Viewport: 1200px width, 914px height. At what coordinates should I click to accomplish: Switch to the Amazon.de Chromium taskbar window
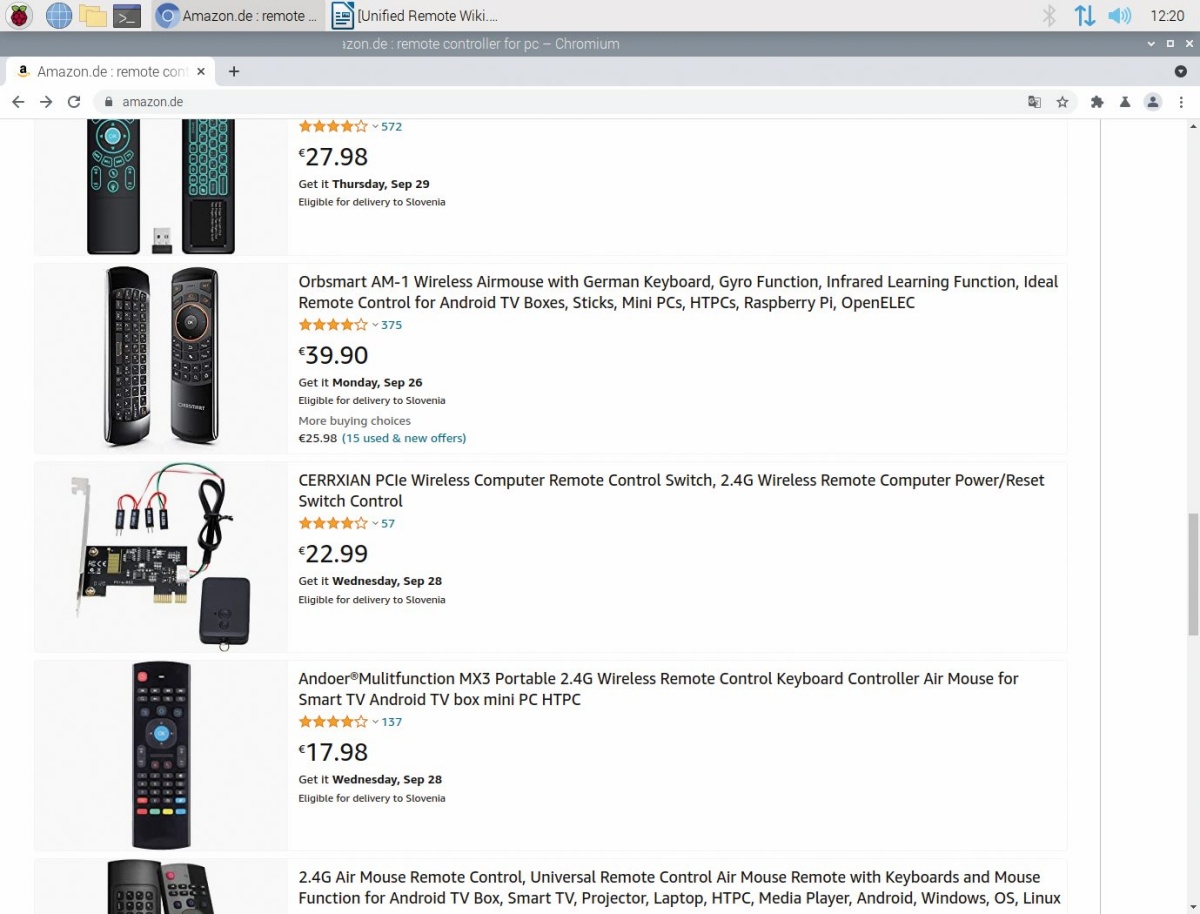point(239,15)
